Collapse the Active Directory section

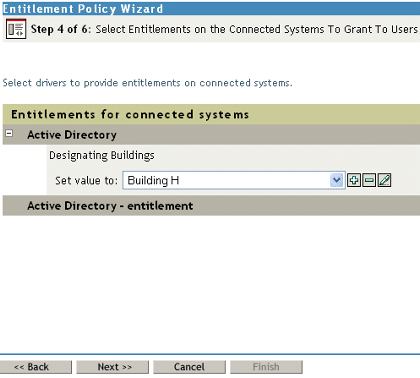click(9, 134)
